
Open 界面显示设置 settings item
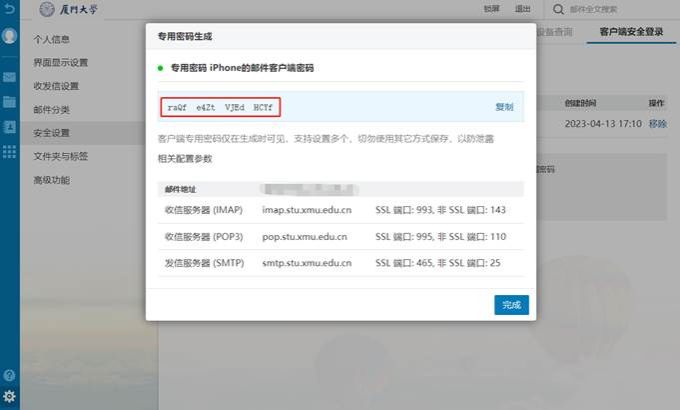(61, 62)
